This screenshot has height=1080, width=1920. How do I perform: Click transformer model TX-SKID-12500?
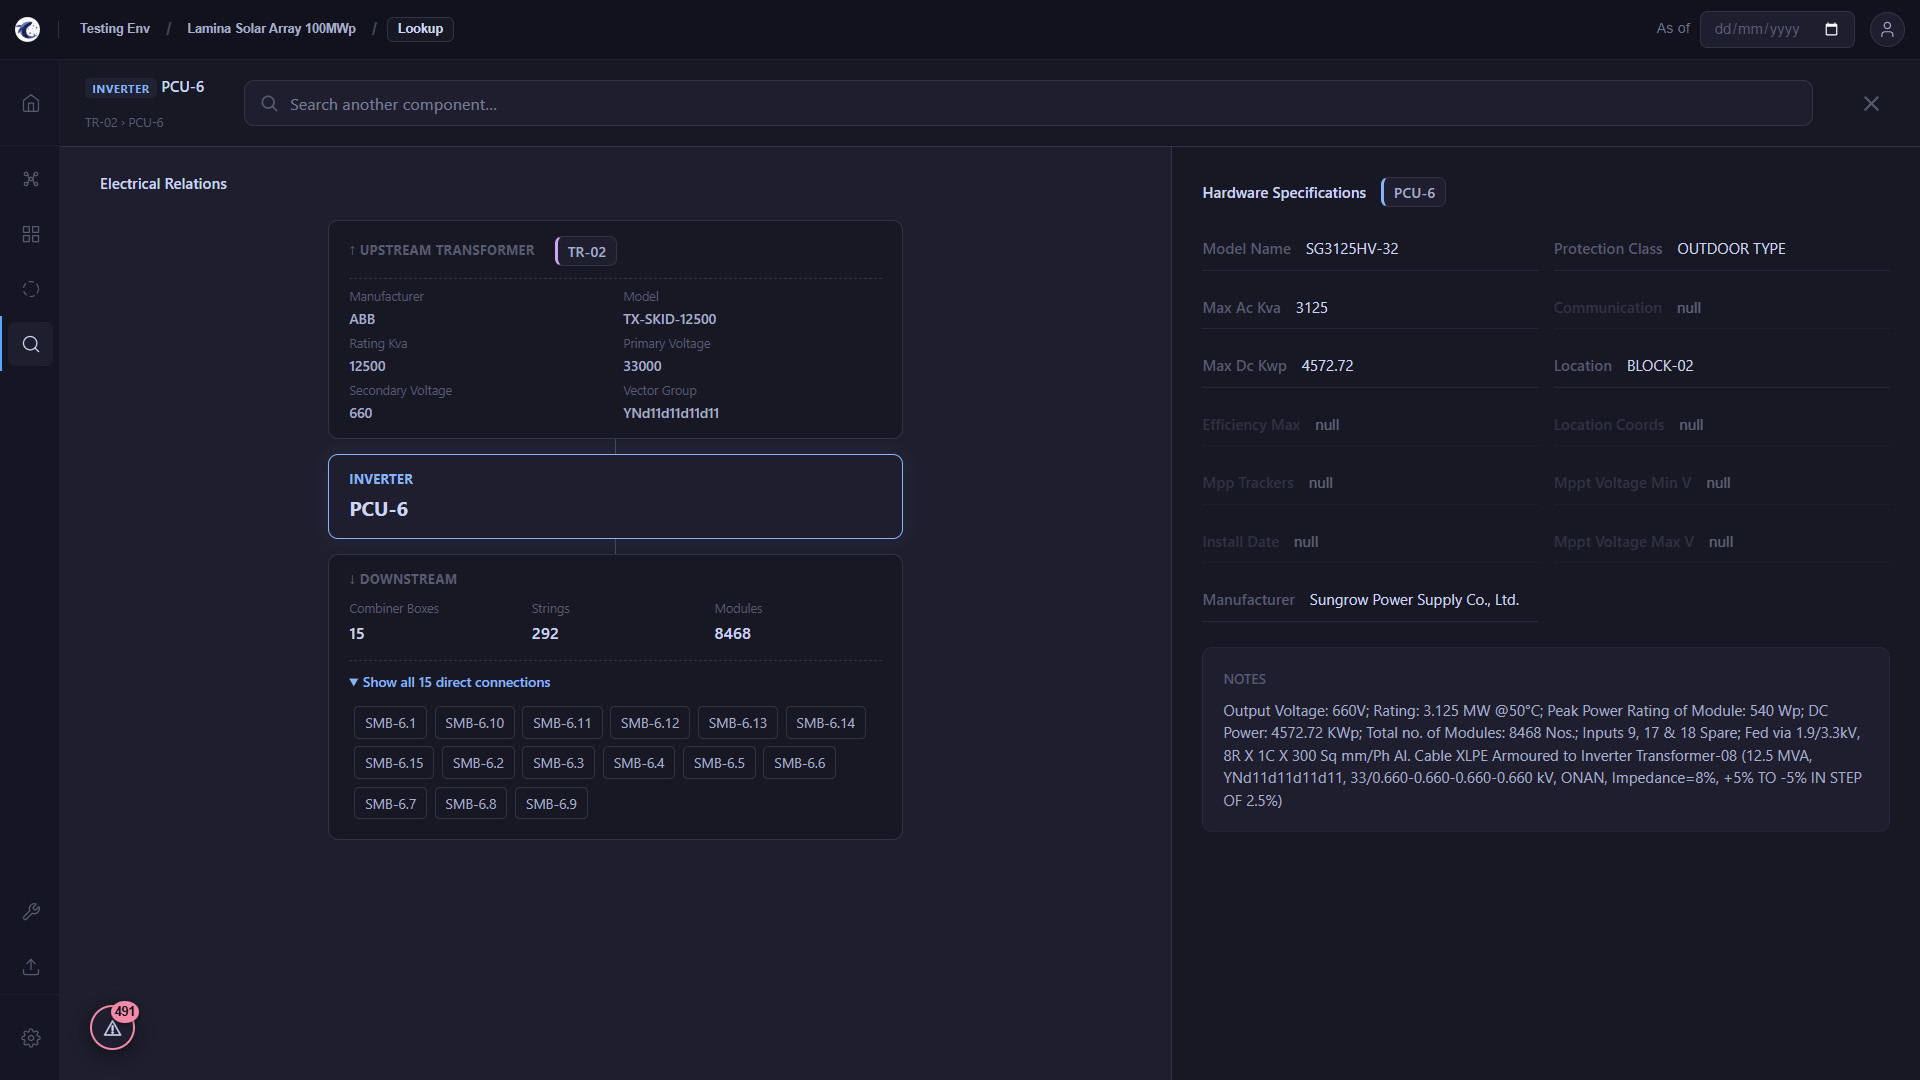point(669,319)
